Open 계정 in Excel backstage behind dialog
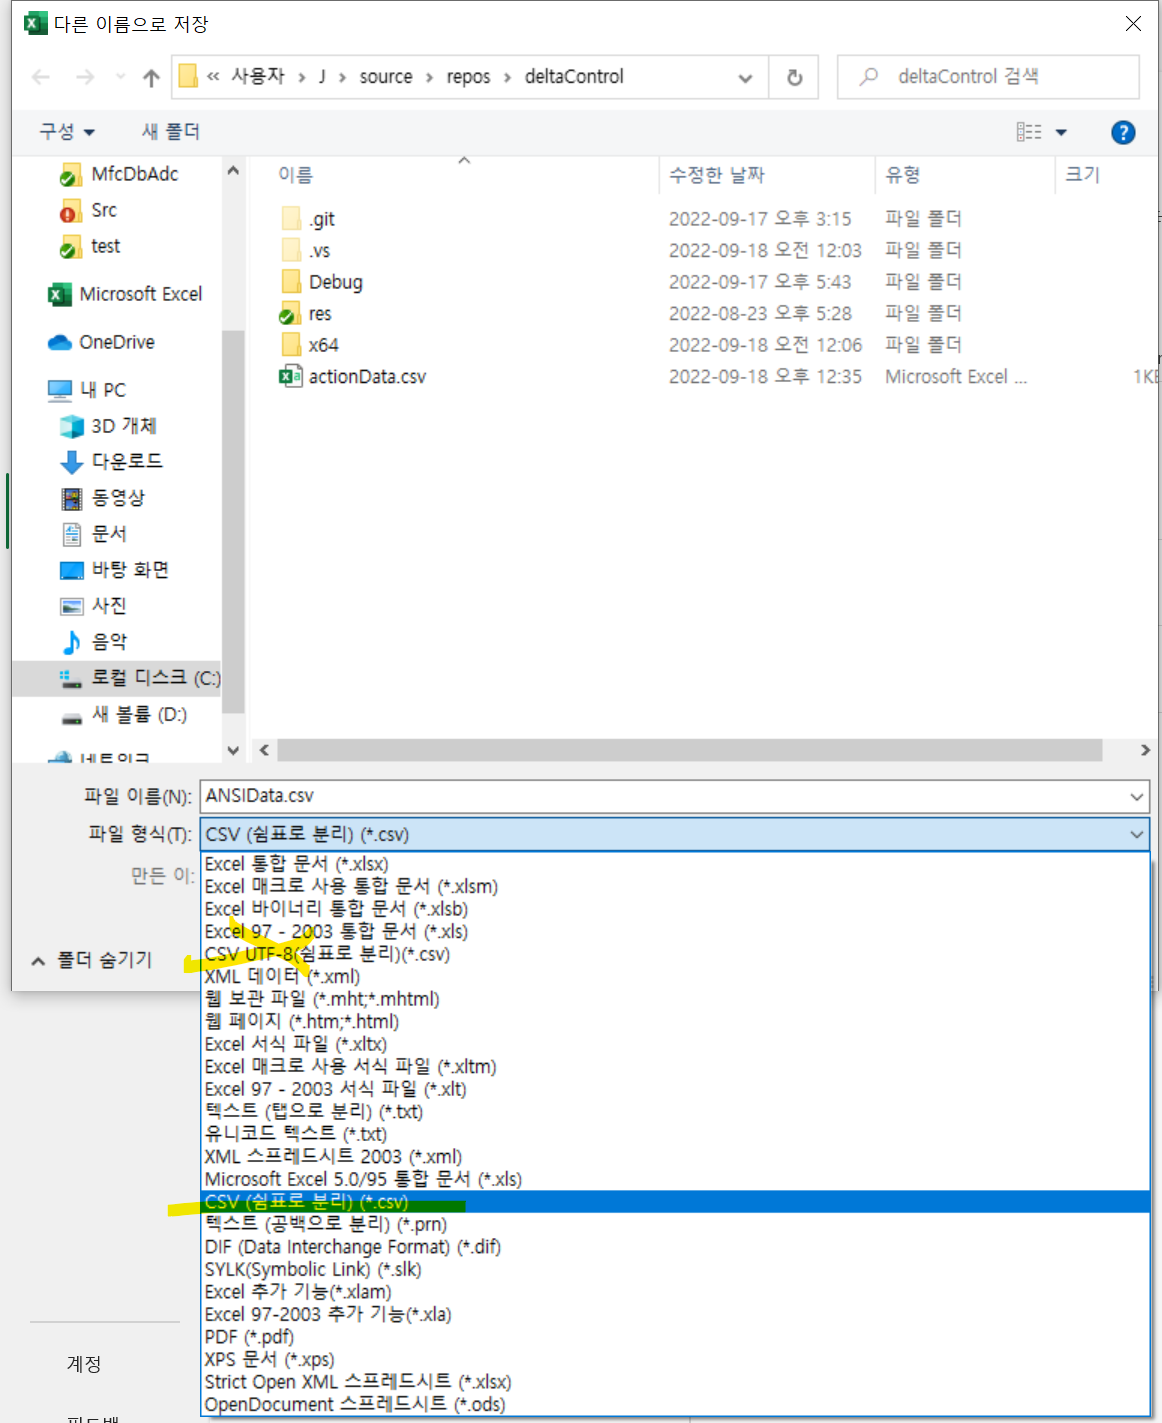 pyautogui.click(x=84, y=1364)
